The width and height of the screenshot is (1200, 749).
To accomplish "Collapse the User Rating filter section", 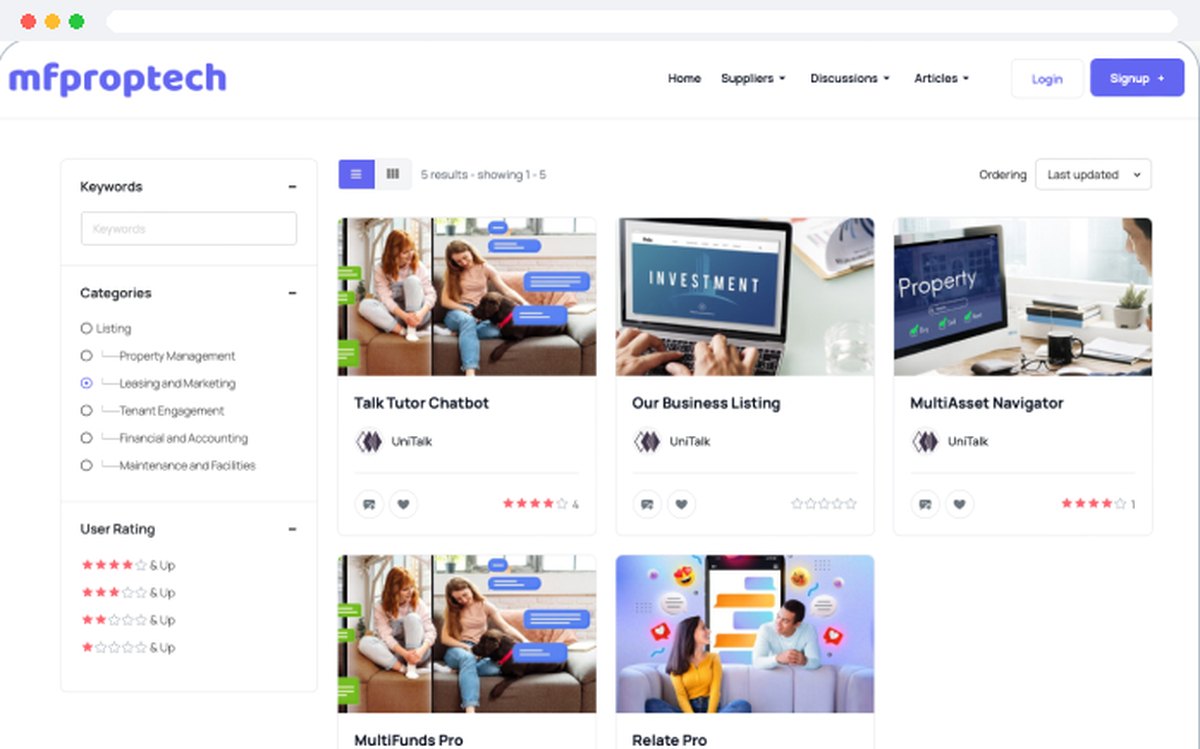I will click(292, 529).
